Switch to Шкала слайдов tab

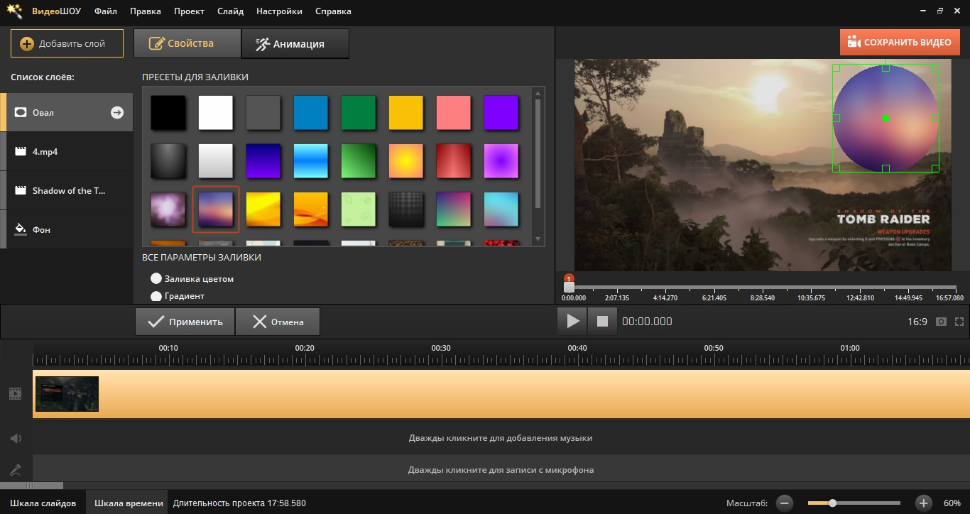[43, 503]
